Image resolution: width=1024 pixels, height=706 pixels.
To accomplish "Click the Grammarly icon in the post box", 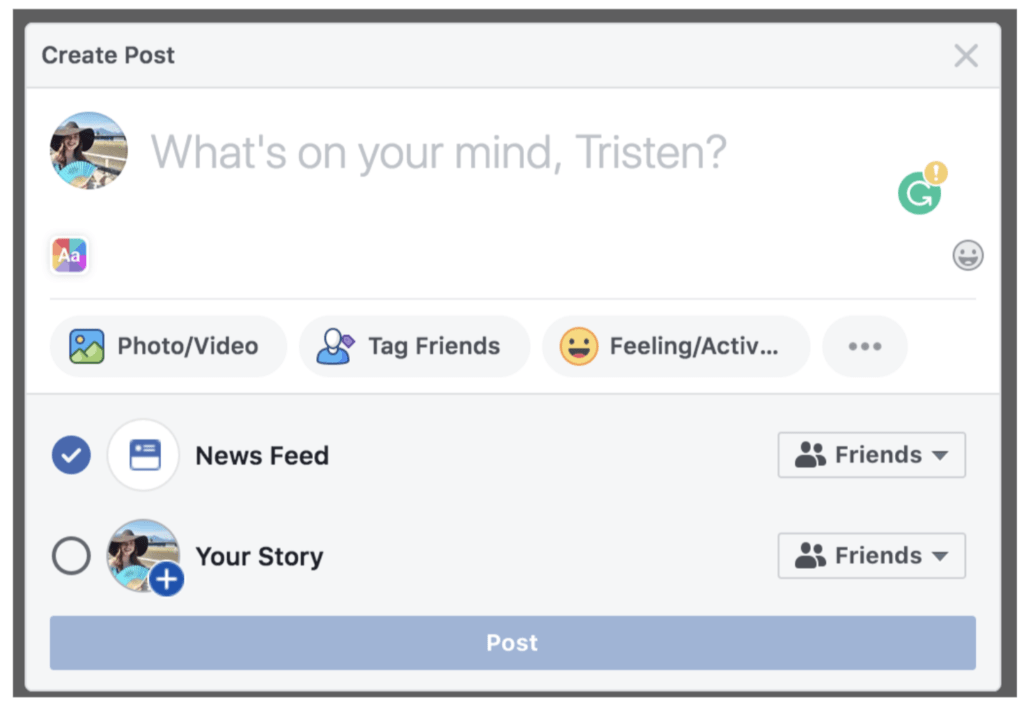I will point(919,193).
